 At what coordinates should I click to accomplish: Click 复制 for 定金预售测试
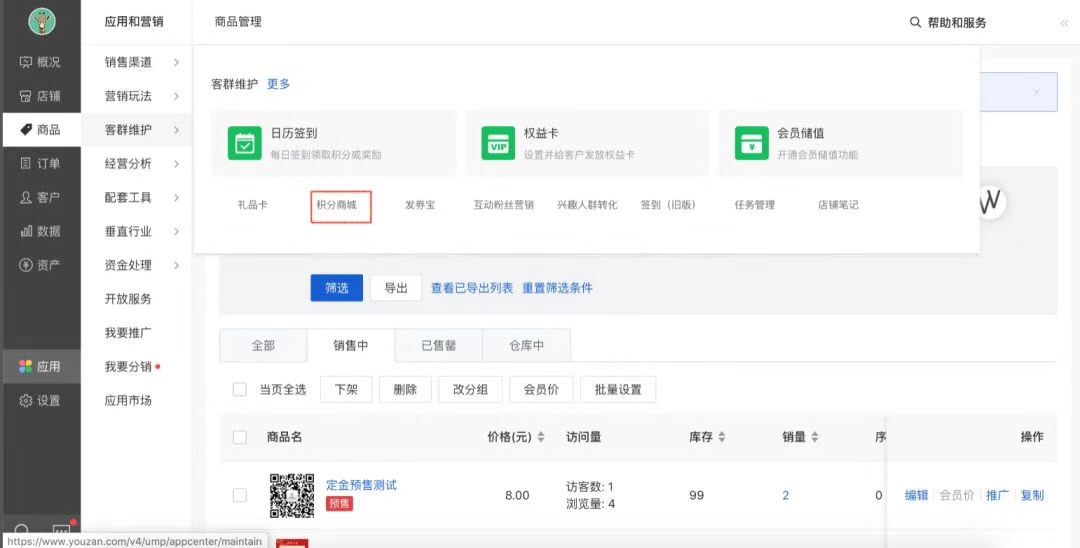(1032, 495)
